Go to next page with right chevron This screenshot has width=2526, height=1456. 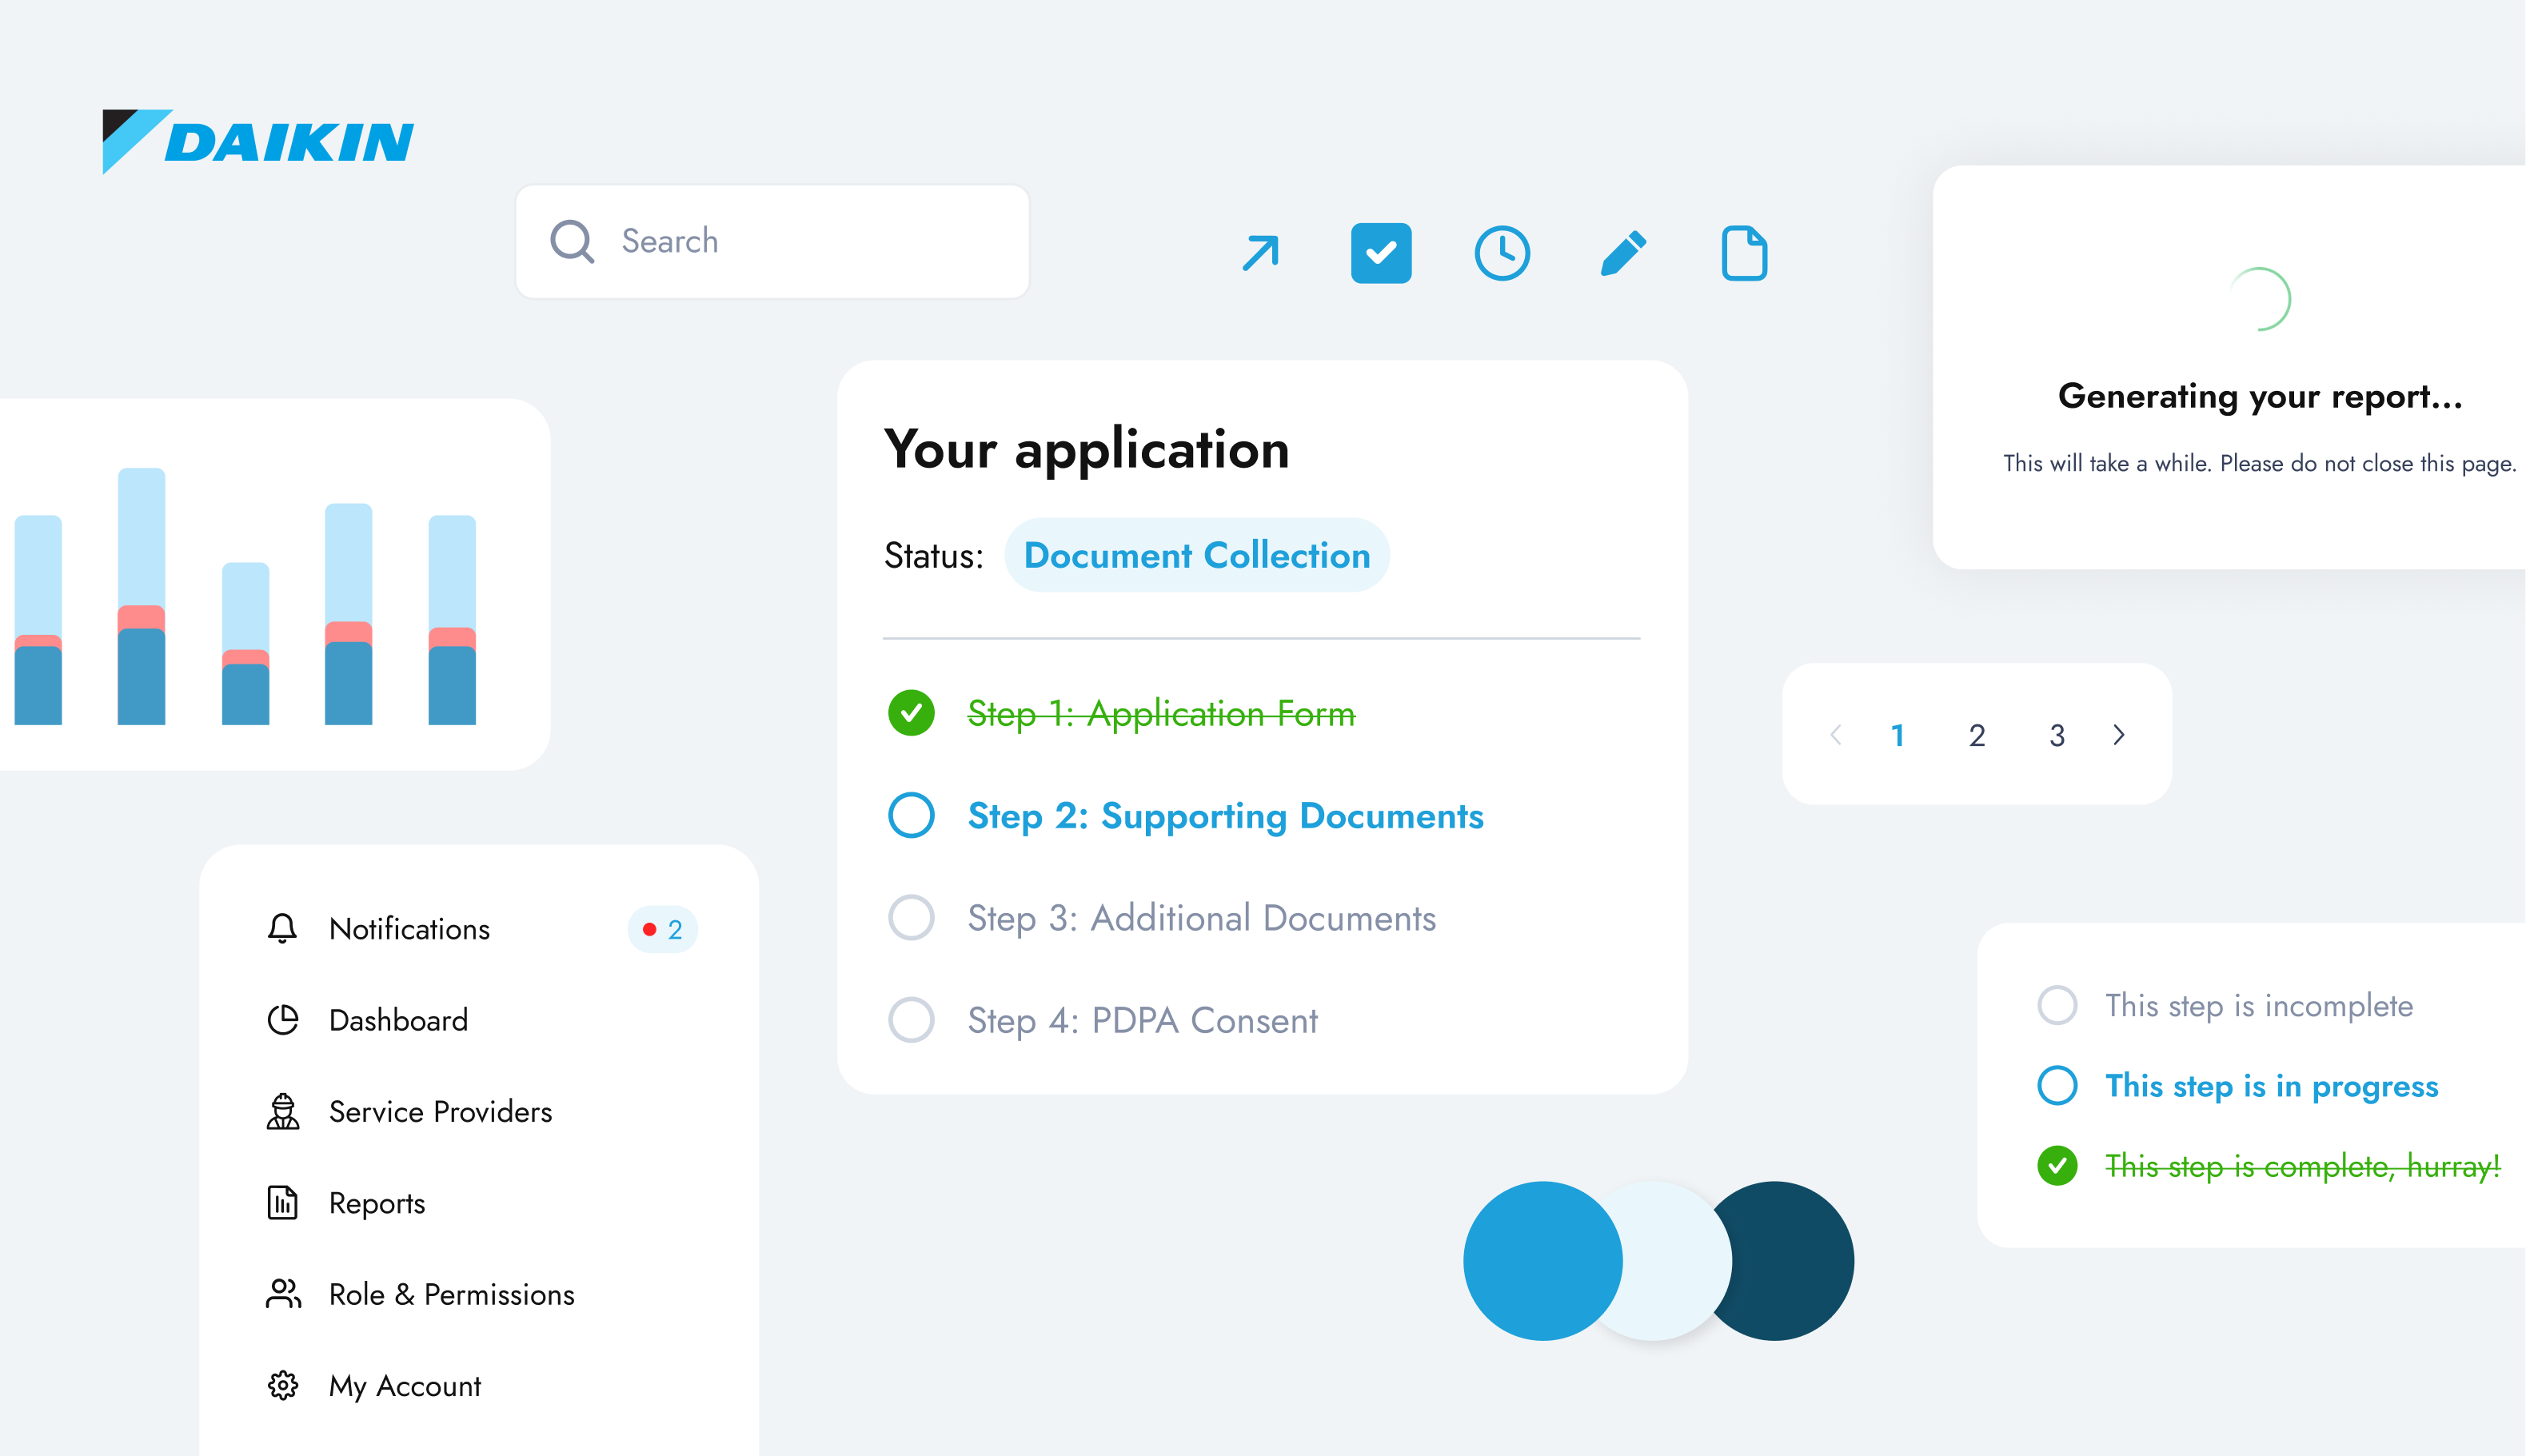(2118, 735)
